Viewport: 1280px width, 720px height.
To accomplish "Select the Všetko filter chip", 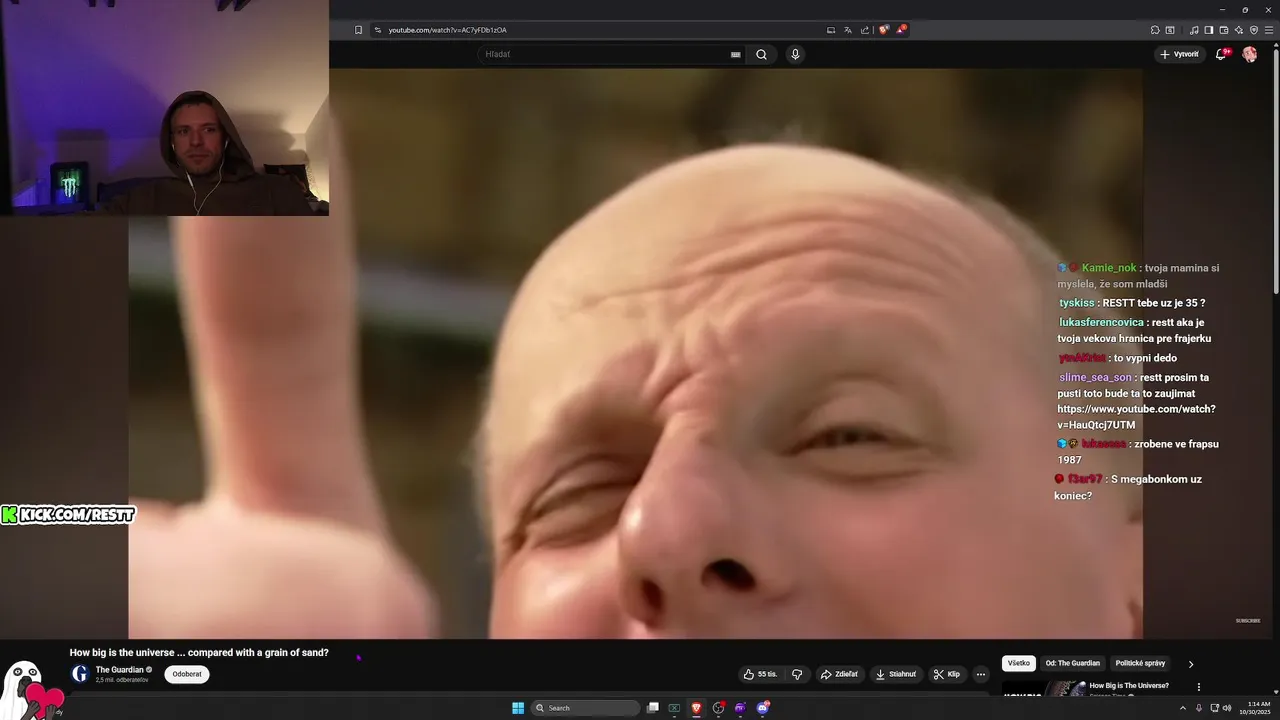I will [x=1019, y=663].
